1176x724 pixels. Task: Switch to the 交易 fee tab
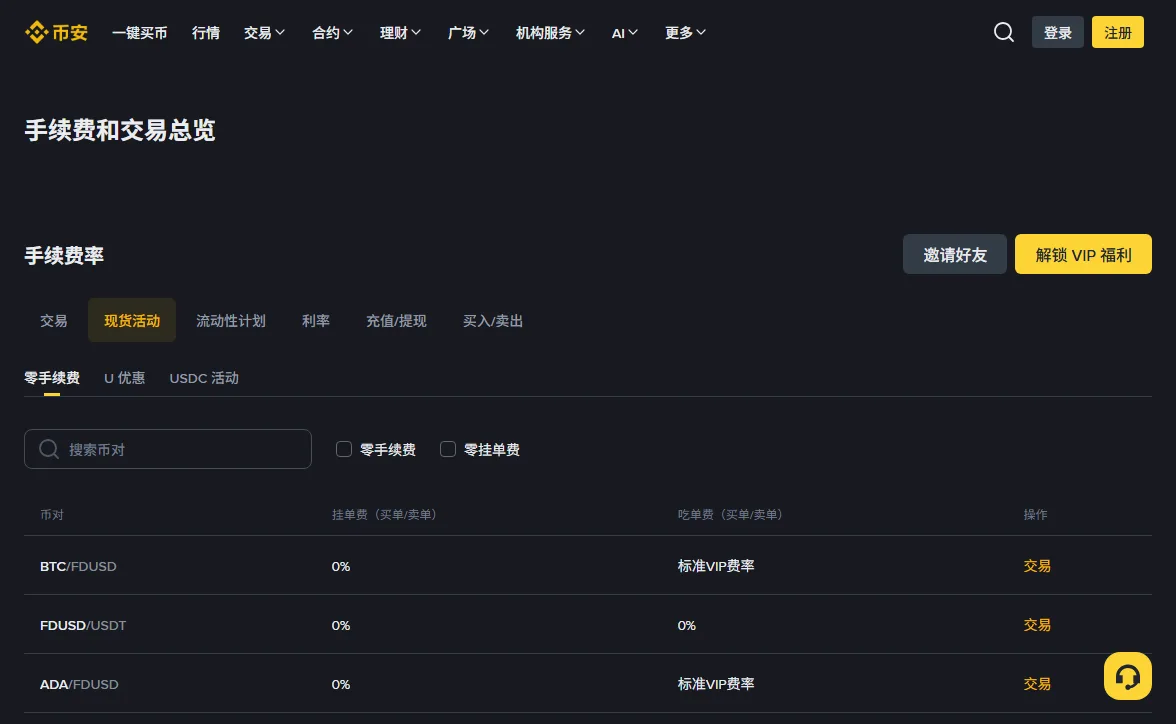[x=53, y=320]
